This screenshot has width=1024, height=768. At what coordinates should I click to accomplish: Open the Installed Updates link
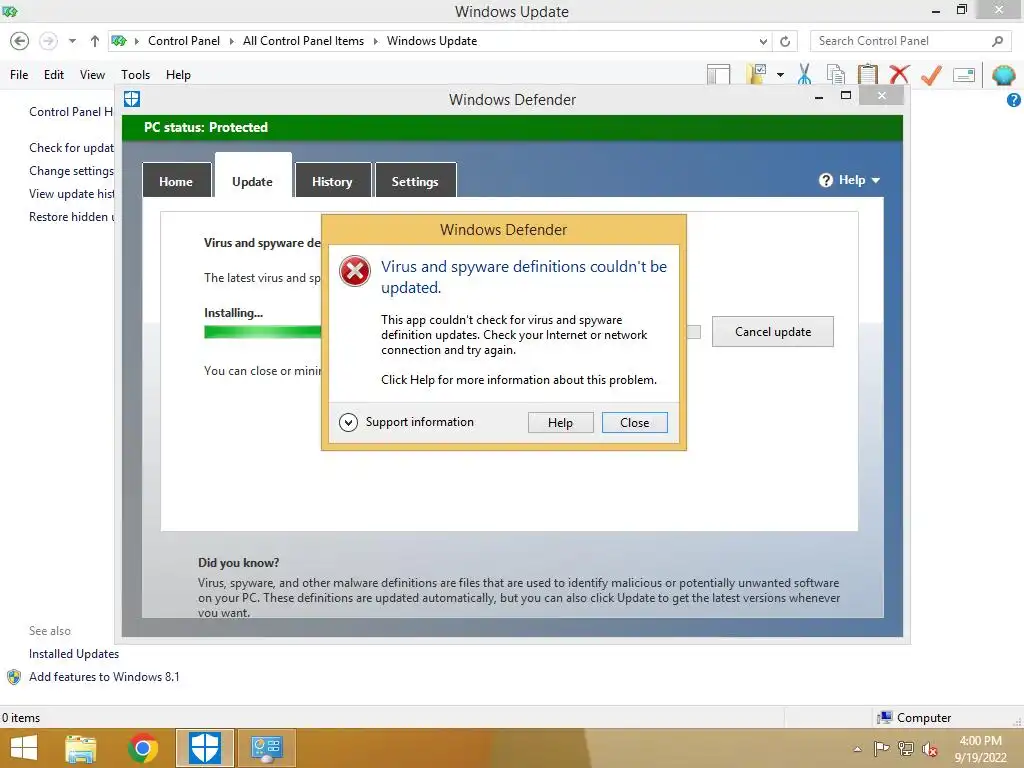74,654
